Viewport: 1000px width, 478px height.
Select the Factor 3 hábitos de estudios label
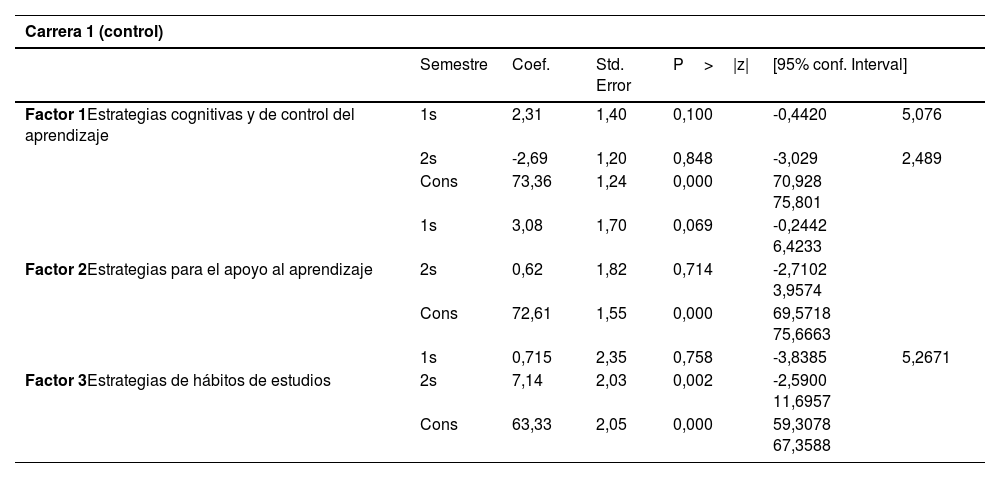click(x=178, y=380)
